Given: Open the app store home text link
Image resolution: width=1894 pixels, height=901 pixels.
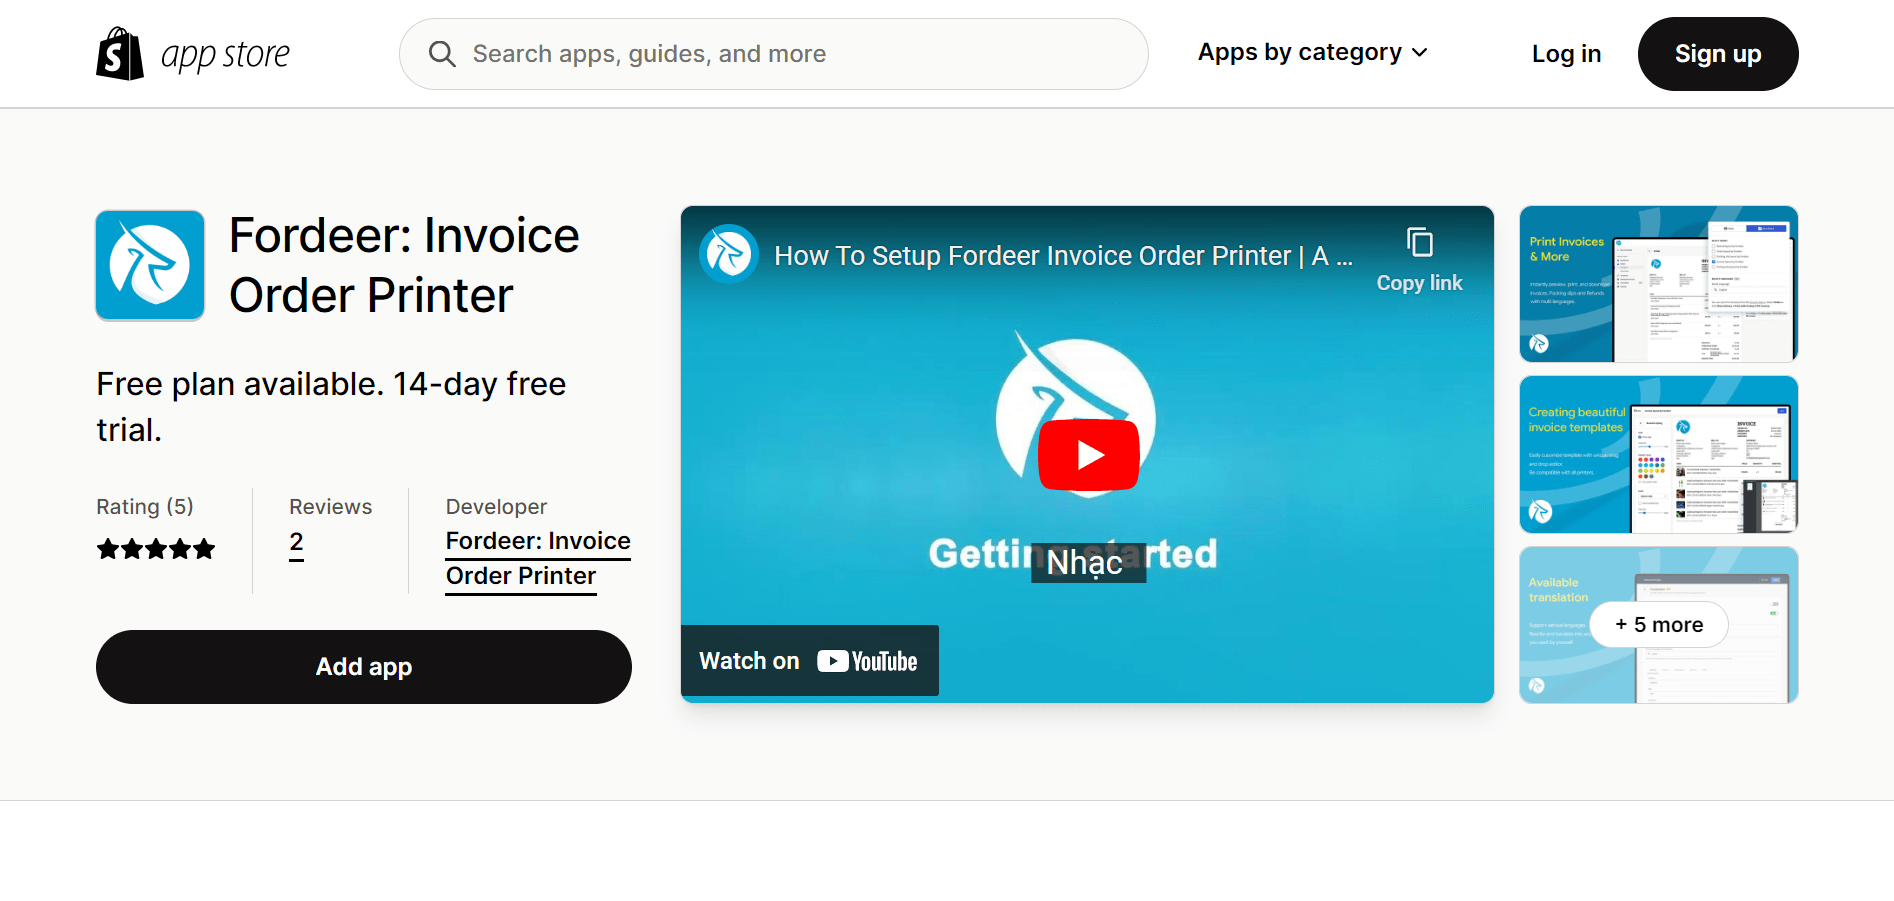Looking at the screenshot, I should click(225, 55).
